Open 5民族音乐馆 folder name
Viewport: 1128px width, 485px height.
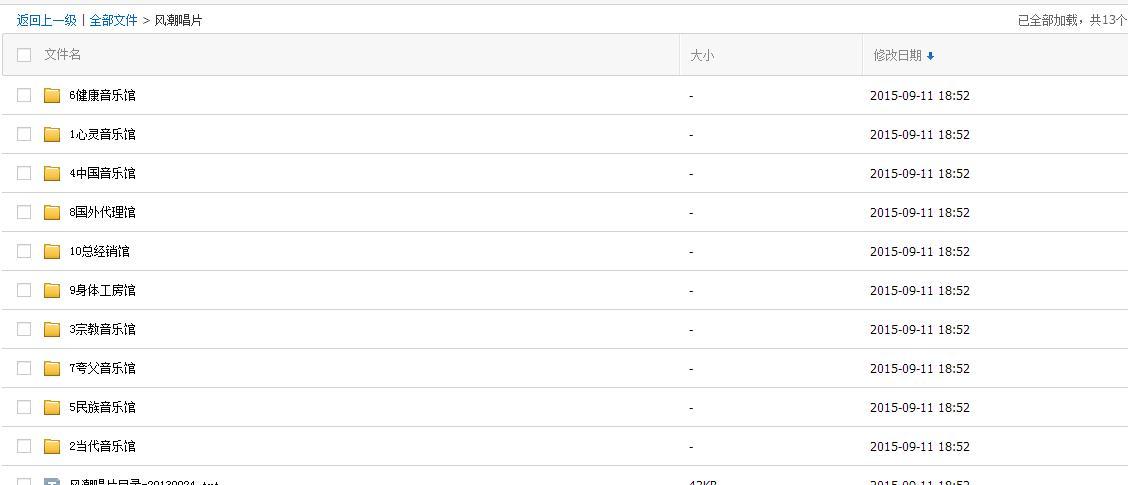[102, 407]
